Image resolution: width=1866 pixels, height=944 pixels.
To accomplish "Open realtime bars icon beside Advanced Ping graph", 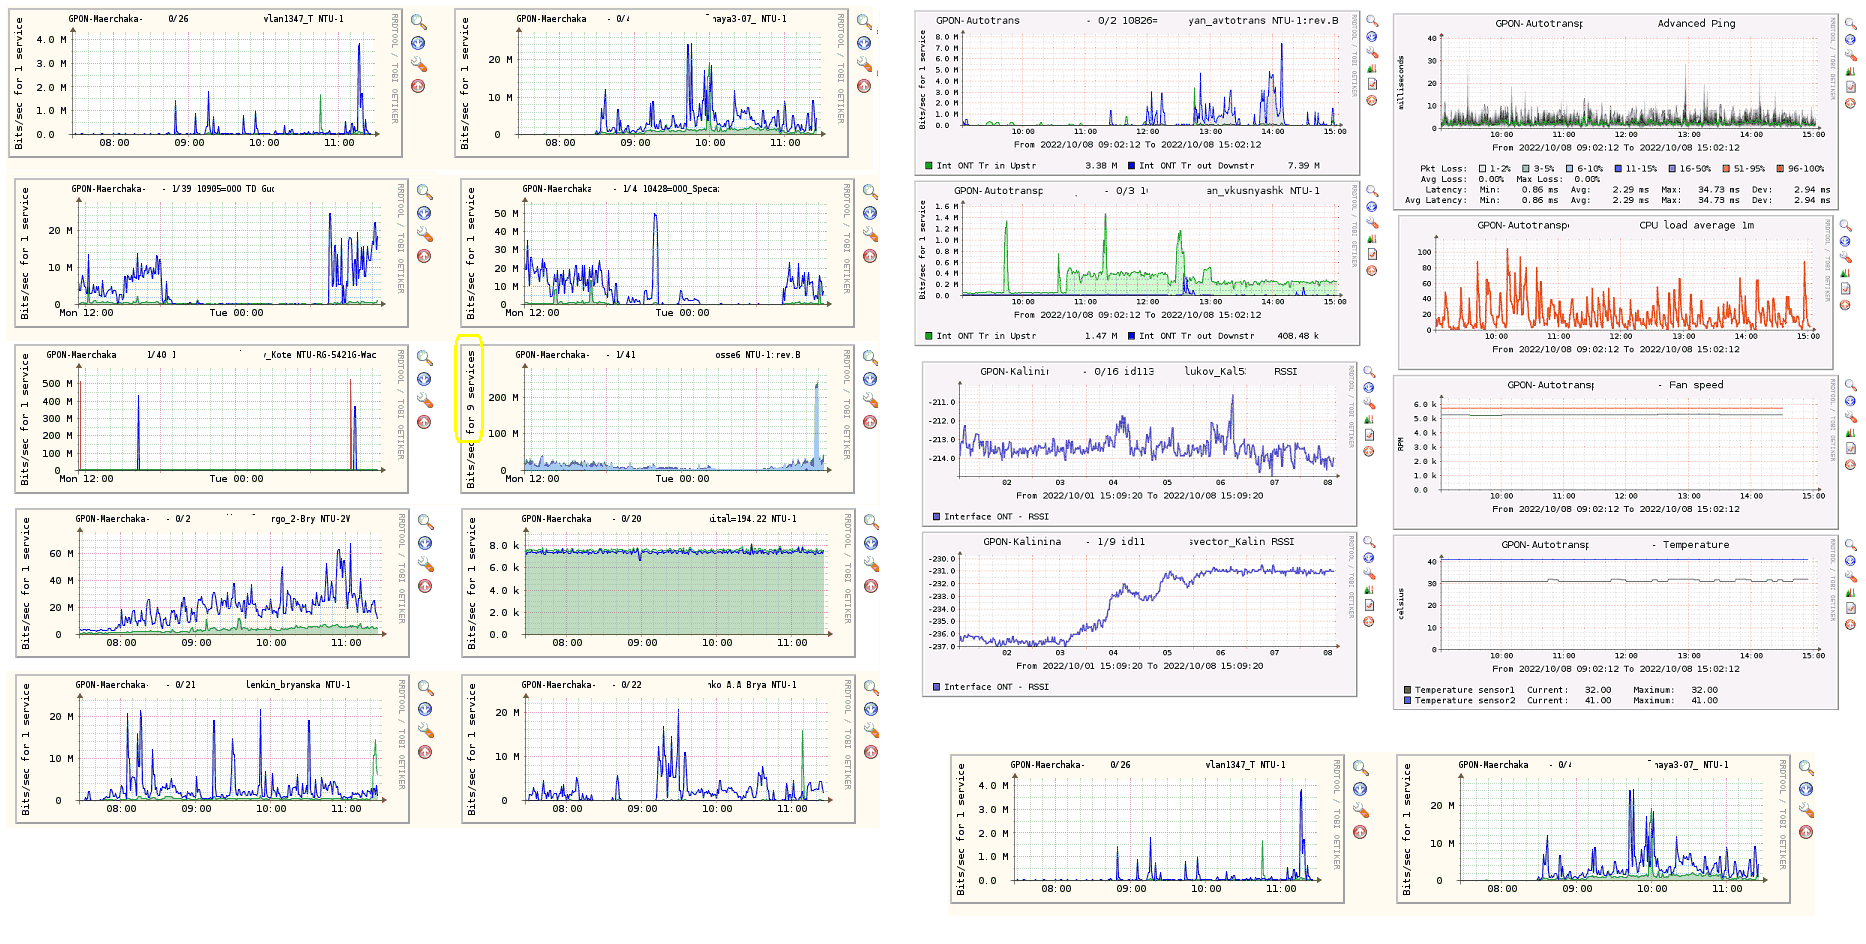I will pyautogui.click(x=1850, y=72).
